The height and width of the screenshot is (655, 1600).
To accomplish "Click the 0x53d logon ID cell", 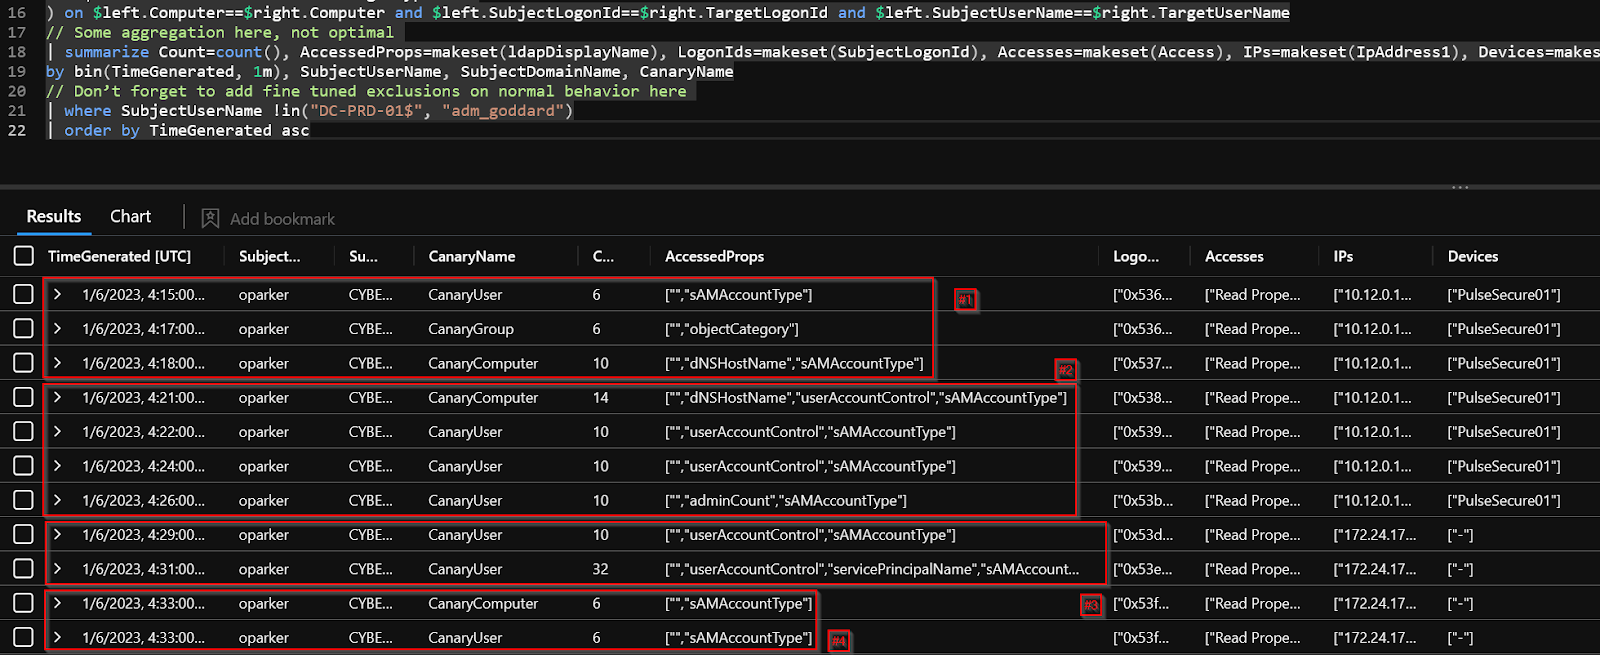I will click(x=1143, y=534).
